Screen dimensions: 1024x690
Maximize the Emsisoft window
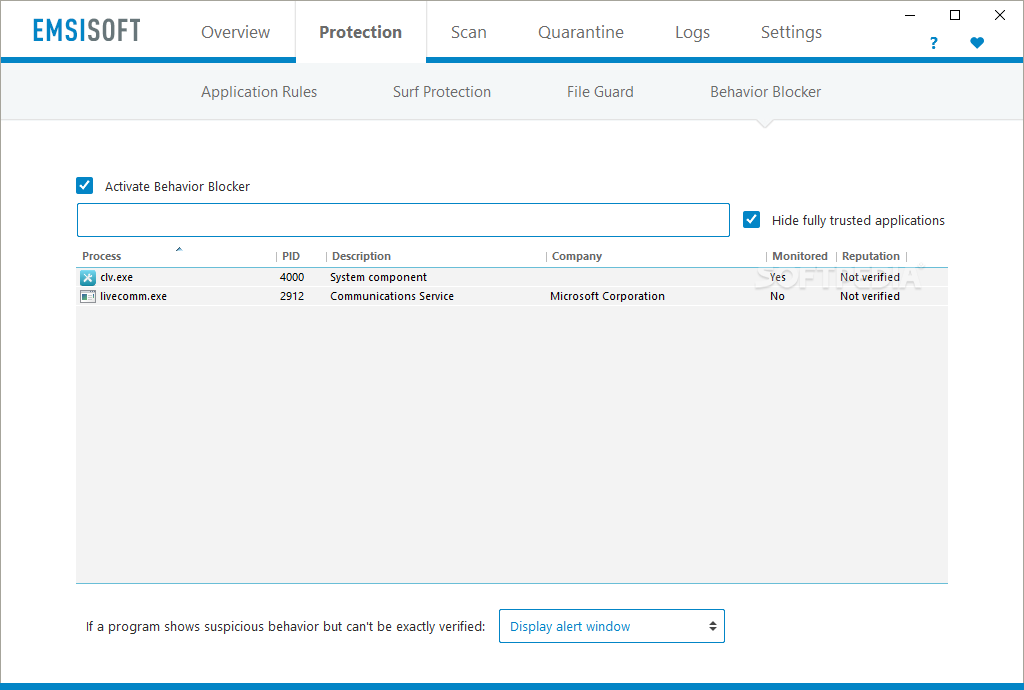955,15
